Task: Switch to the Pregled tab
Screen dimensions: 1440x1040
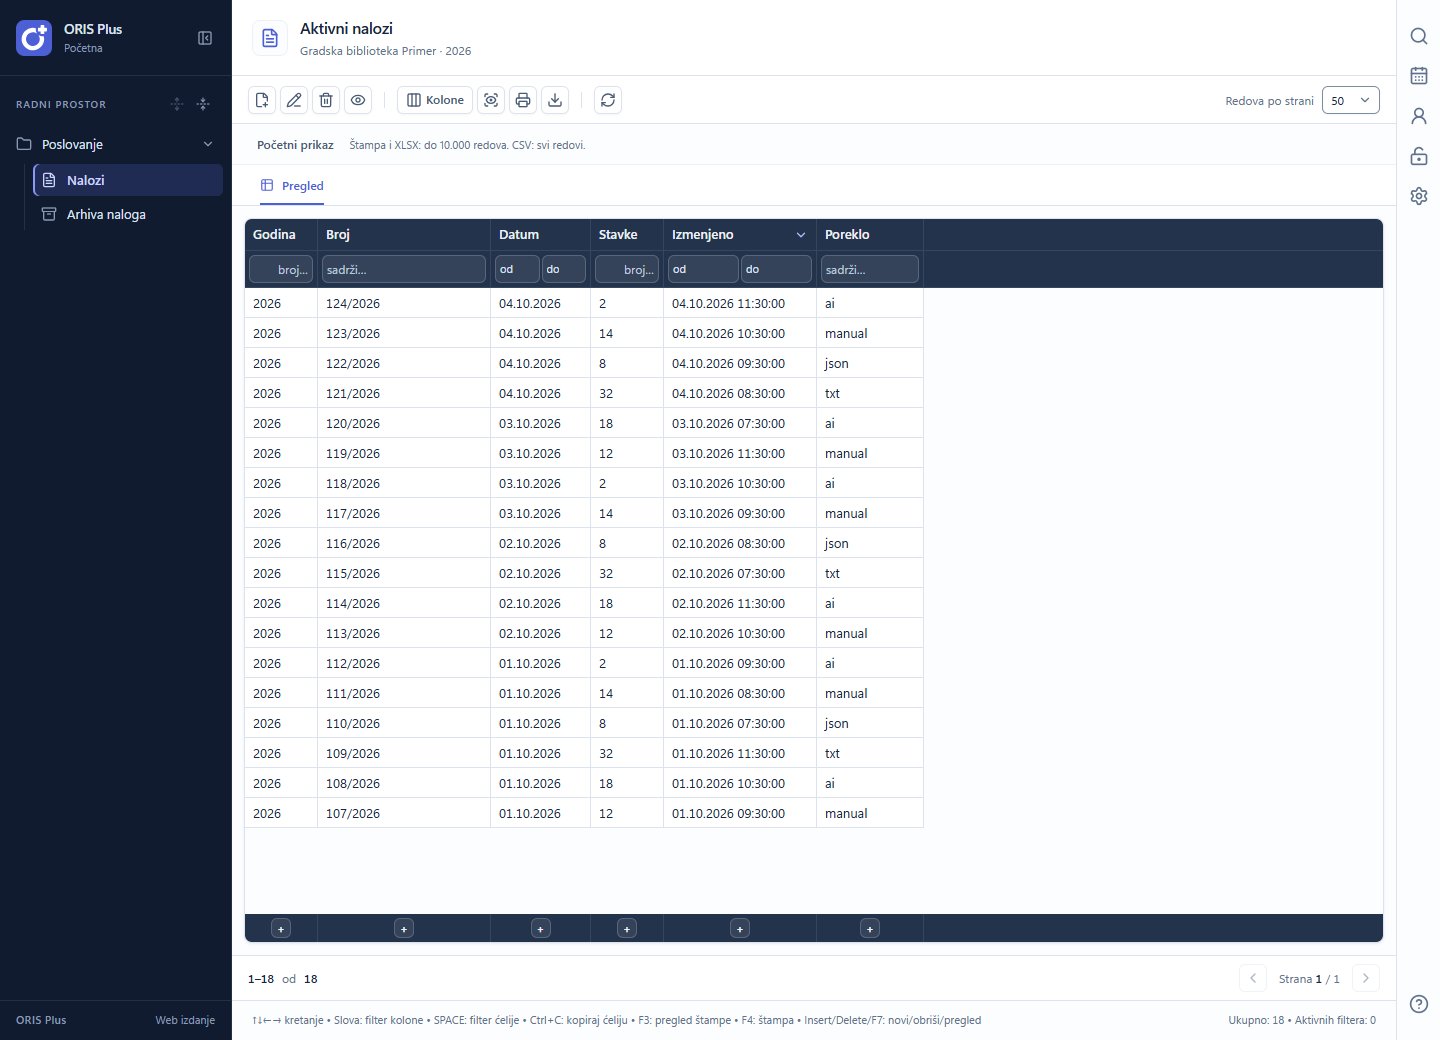Action: coord(292,186)
